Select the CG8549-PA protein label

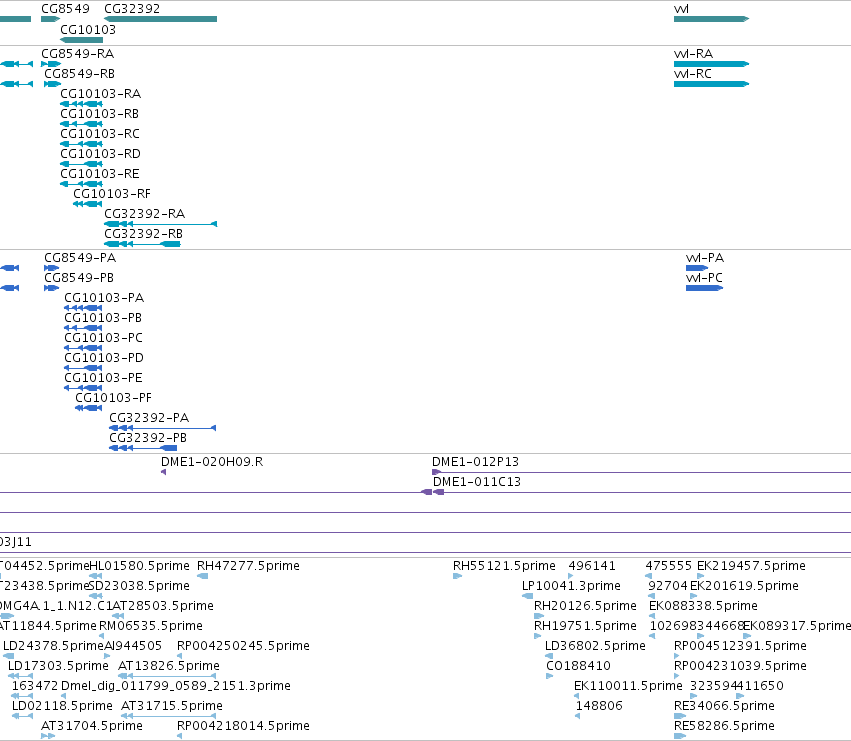click(x=80, y=258)
